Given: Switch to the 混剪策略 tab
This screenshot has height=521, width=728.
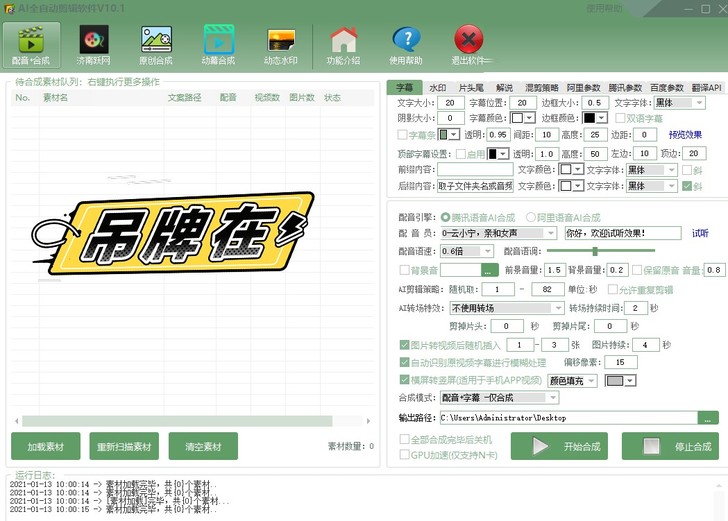Looking at the screenshot, I should pos(541,88).
